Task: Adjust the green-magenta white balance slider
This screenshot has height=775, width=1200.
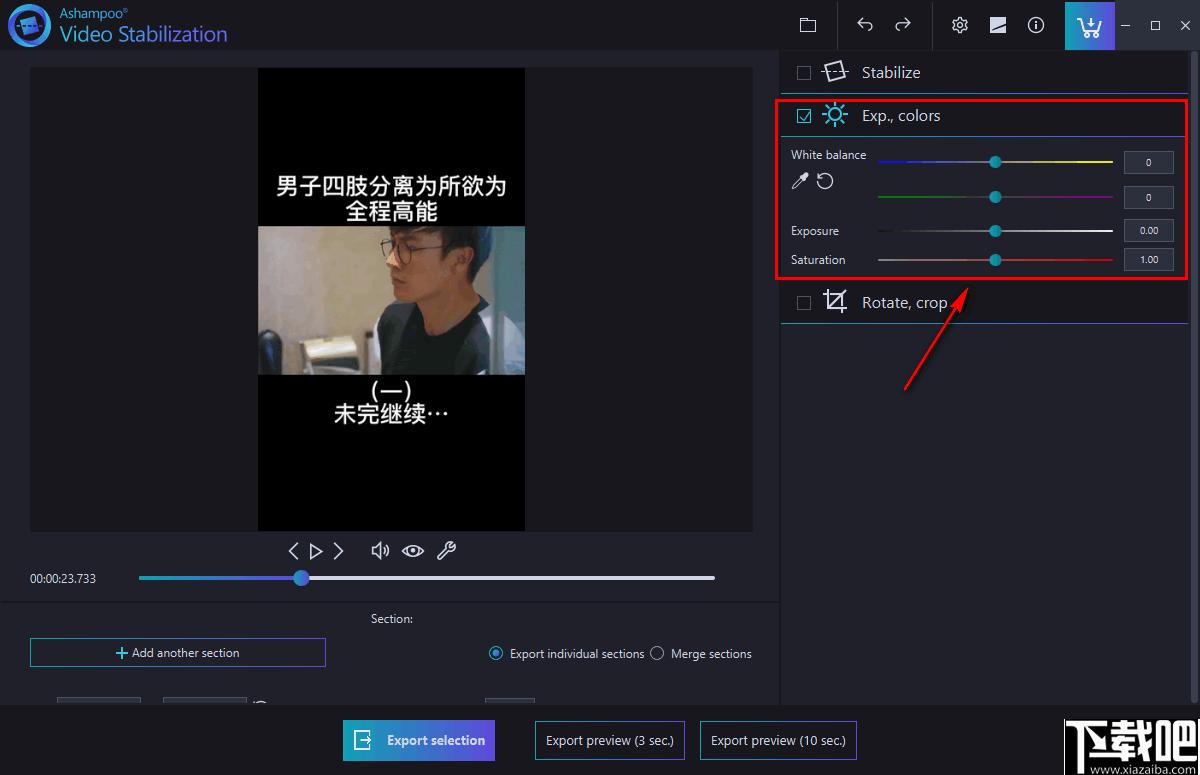Action: click(995, 197)
